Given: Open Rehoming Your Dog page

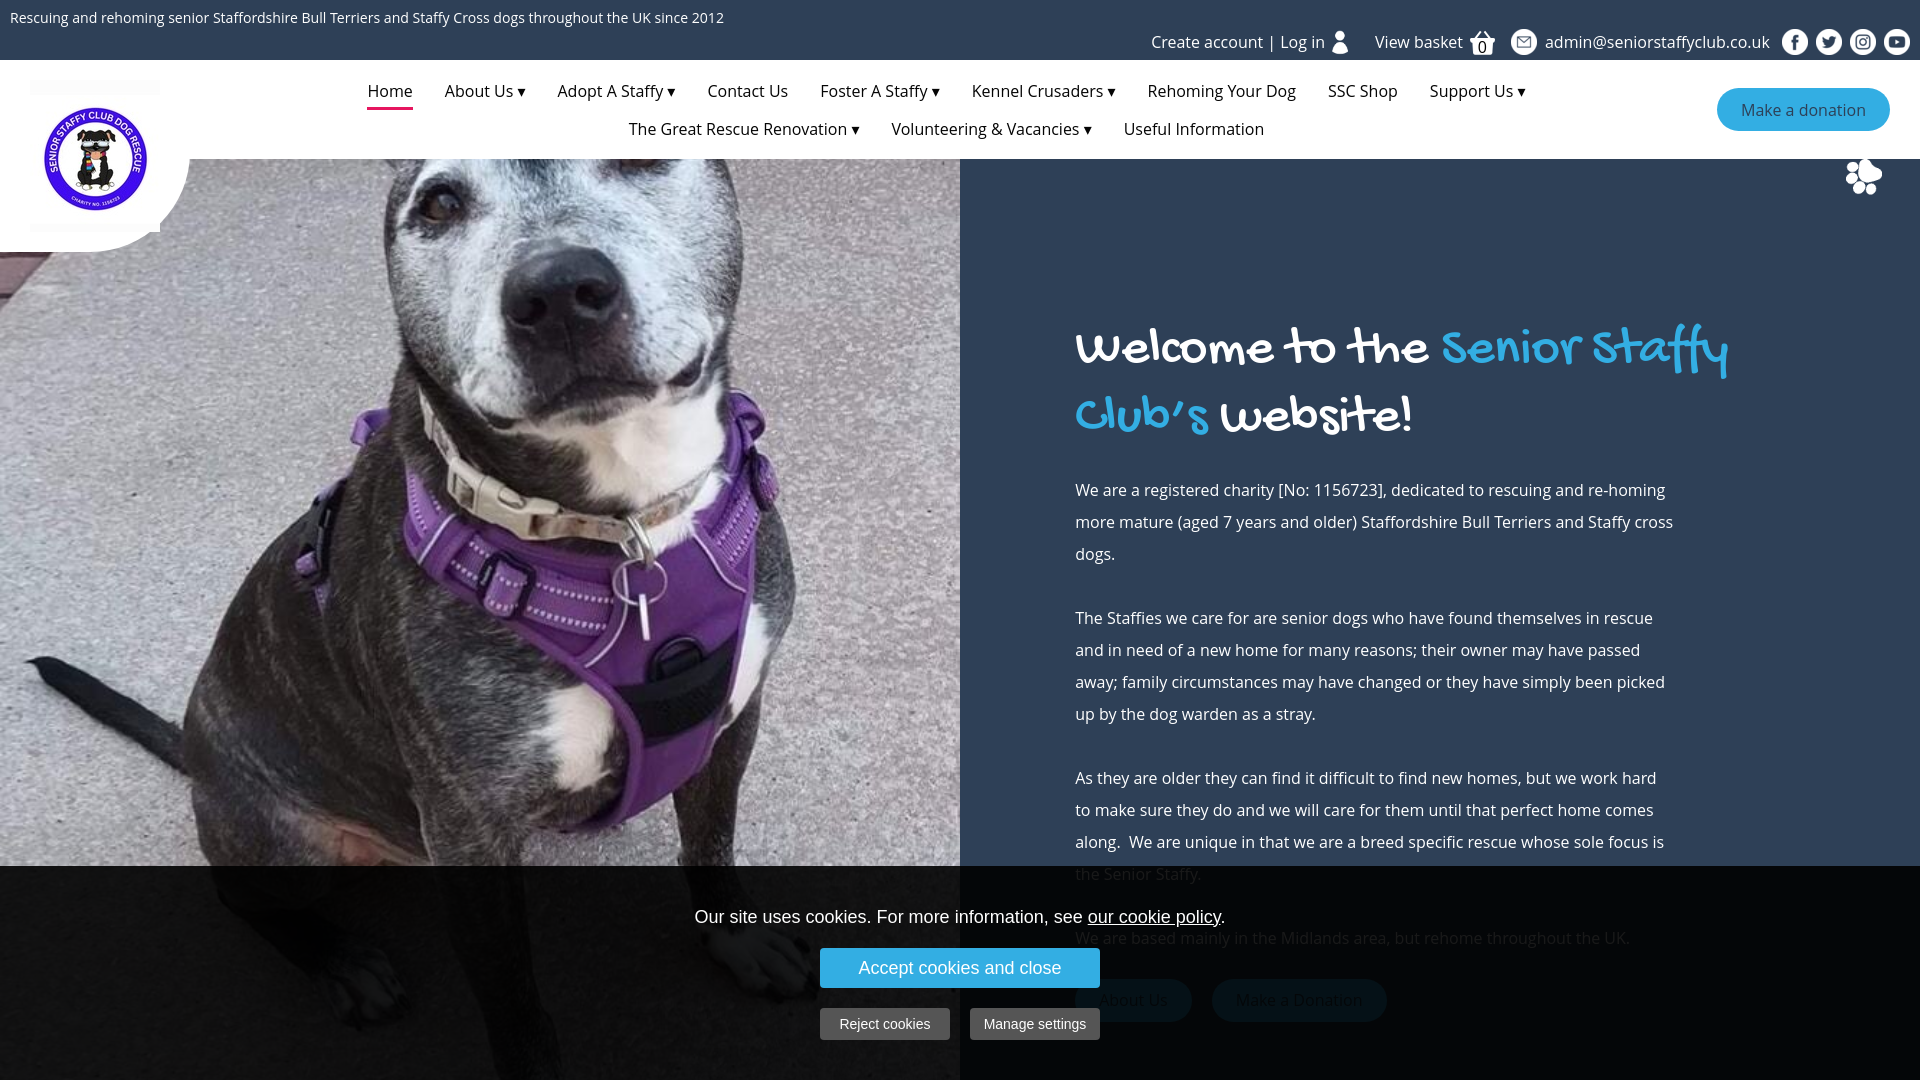Looking at the screenshot, I should [1221, 91].
